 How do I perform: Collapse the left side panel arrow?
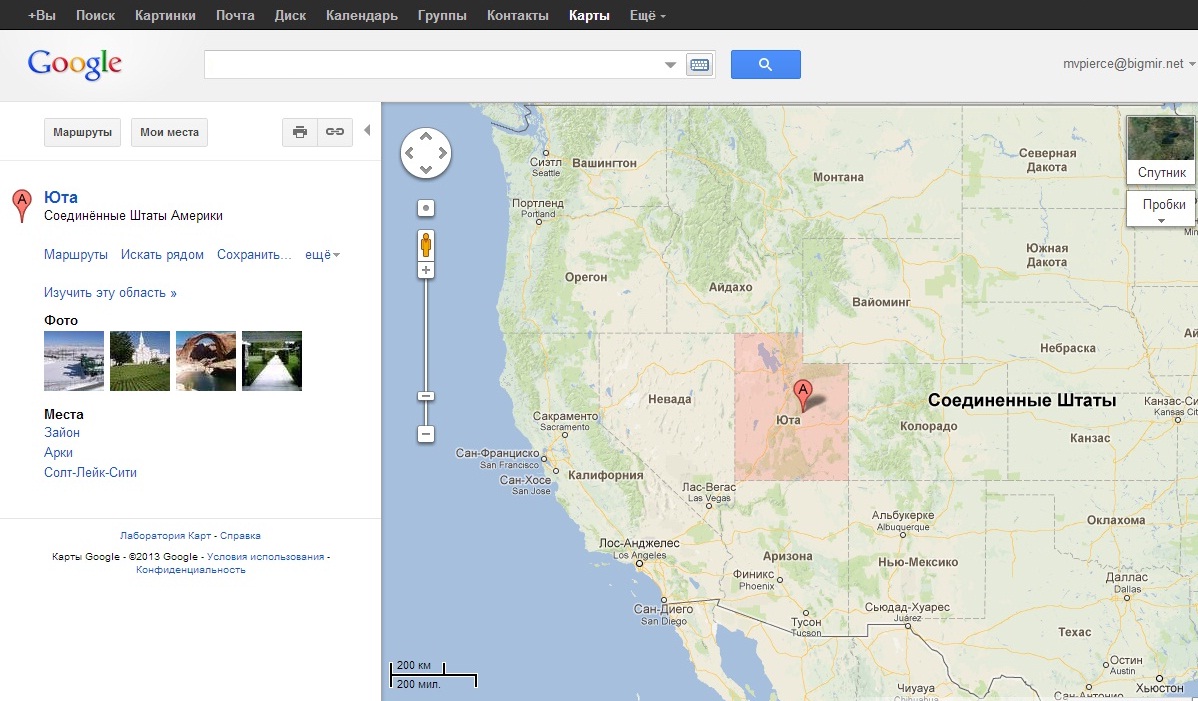pyautogui.click(x=367, y=131)
